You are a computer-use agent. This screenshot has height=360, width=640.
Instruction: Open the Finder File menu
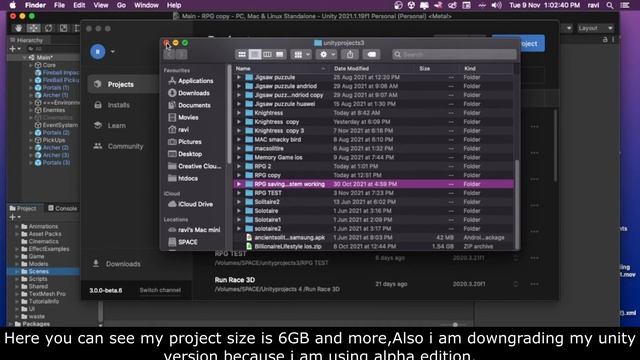(60, 5)
